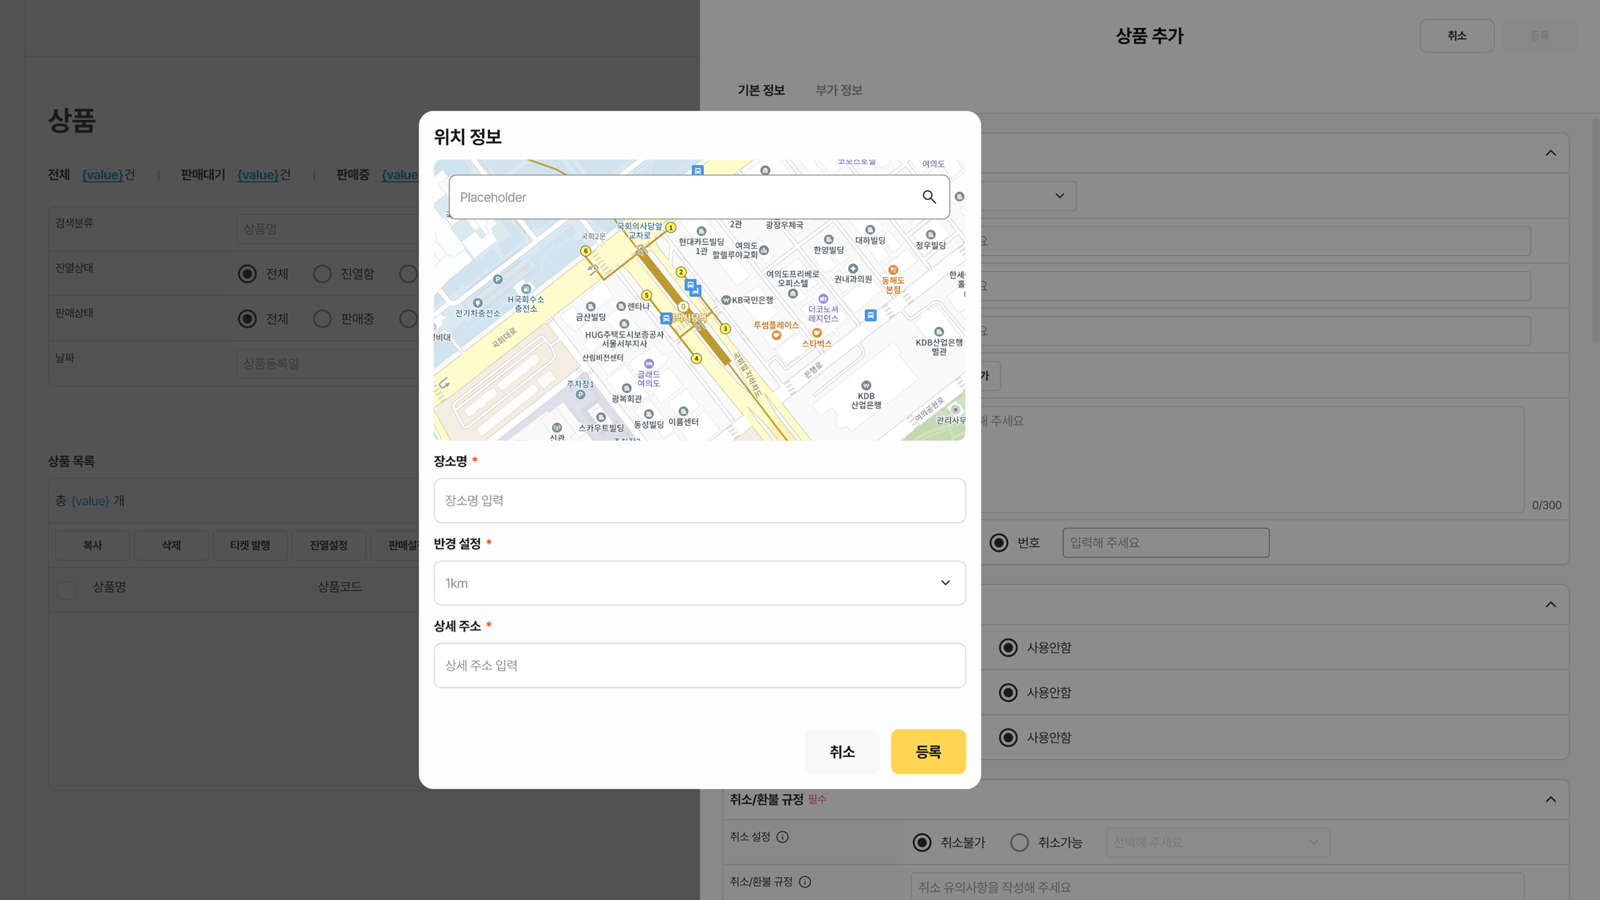This screenshot has height=900, width=1600.
Task: Select 취소가능 radio button
Action: [1019, 843]
